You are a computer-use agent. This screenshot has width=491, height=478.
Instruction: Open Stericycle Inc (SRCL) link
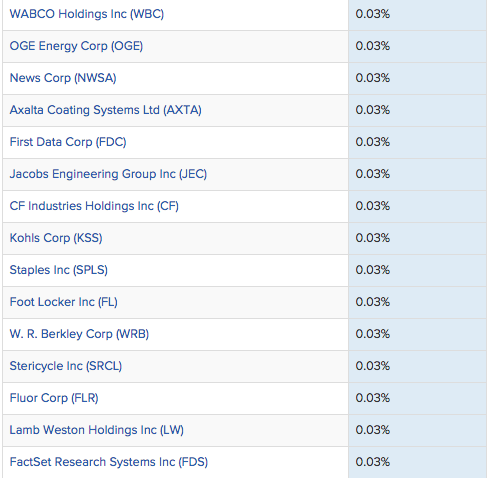click(66, 366)
